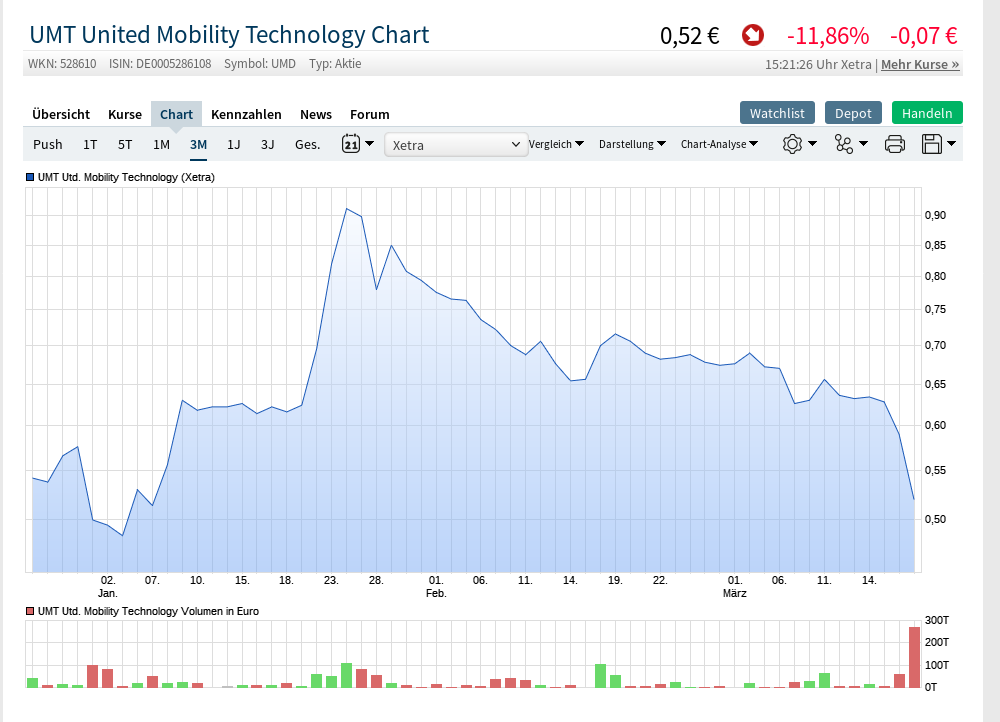Click the 15:21:26 Uhr Xetra timestamp
This screenshot has height=722, width=1000.
tap(818, 64)
